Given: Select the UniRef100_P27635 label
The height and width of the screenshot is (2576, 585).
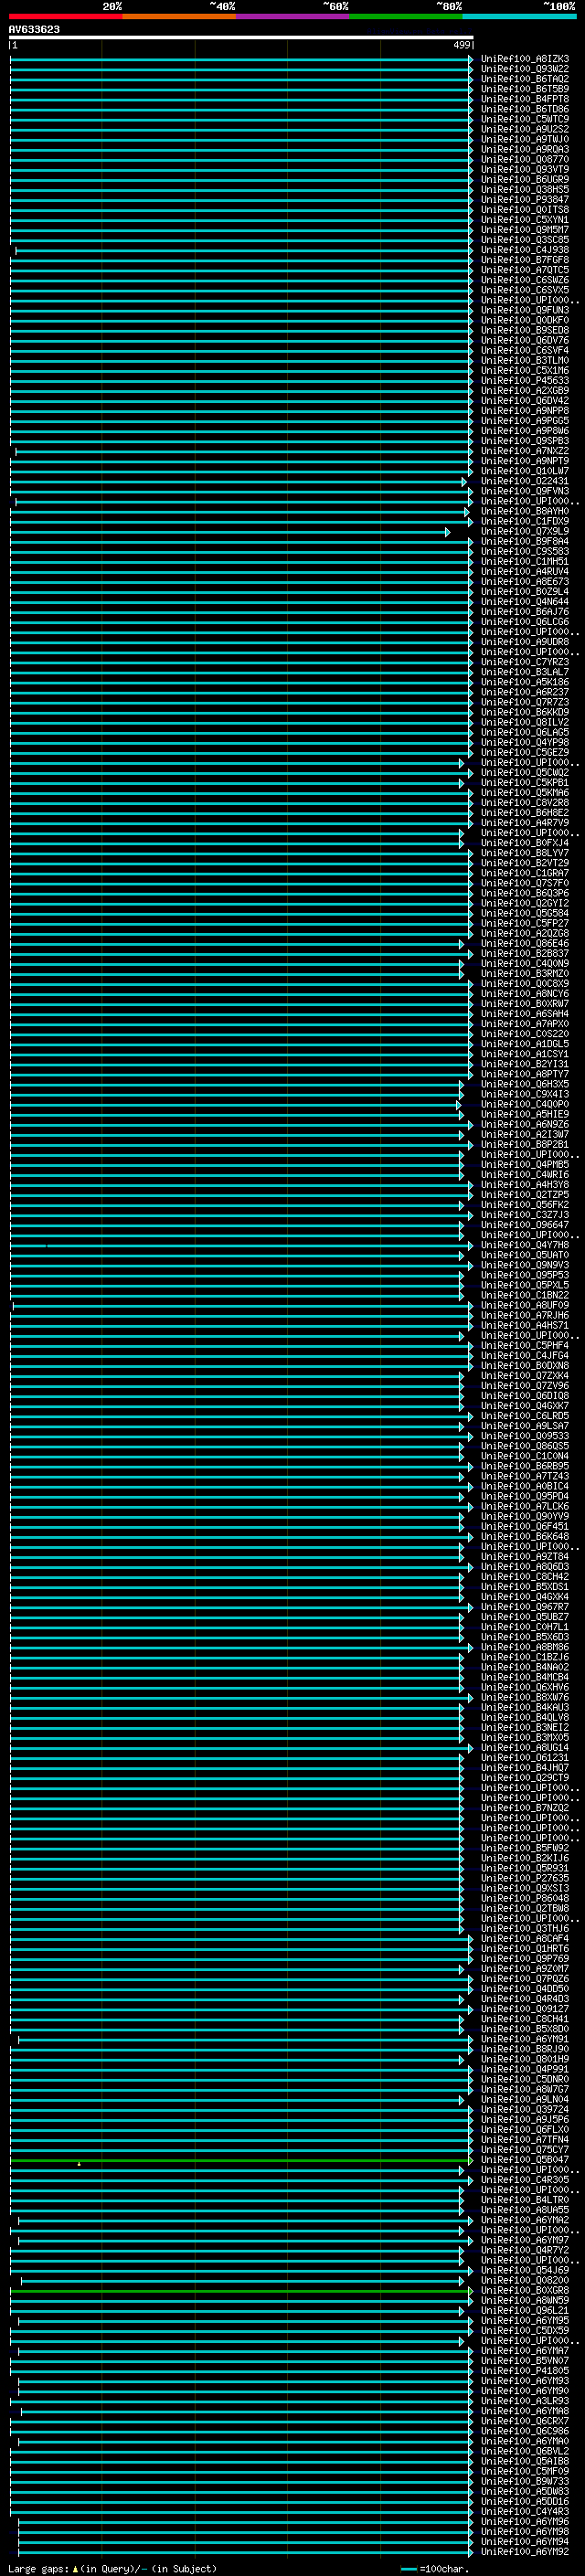Looking at the screenshot, I should [x=525, y=1879].
